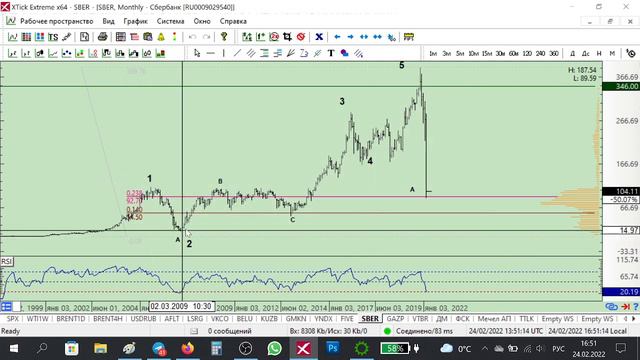This screenshot has width=640, height=360.
Task: Click the yellow alert bell icon
Action: tap(161, 37)
